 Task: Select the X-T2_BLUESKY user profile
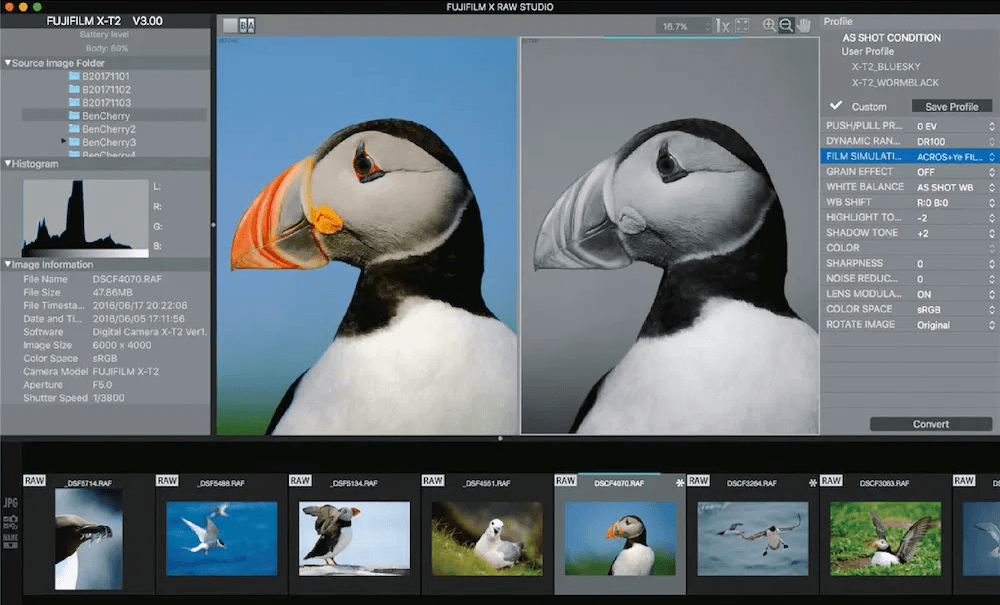coord(886,66)
